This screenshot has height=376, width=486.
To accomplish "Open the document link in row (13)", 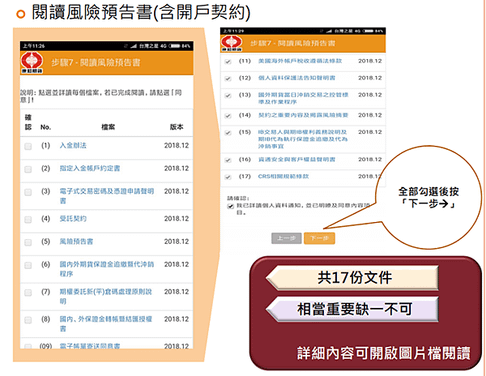I will point(303,98).
